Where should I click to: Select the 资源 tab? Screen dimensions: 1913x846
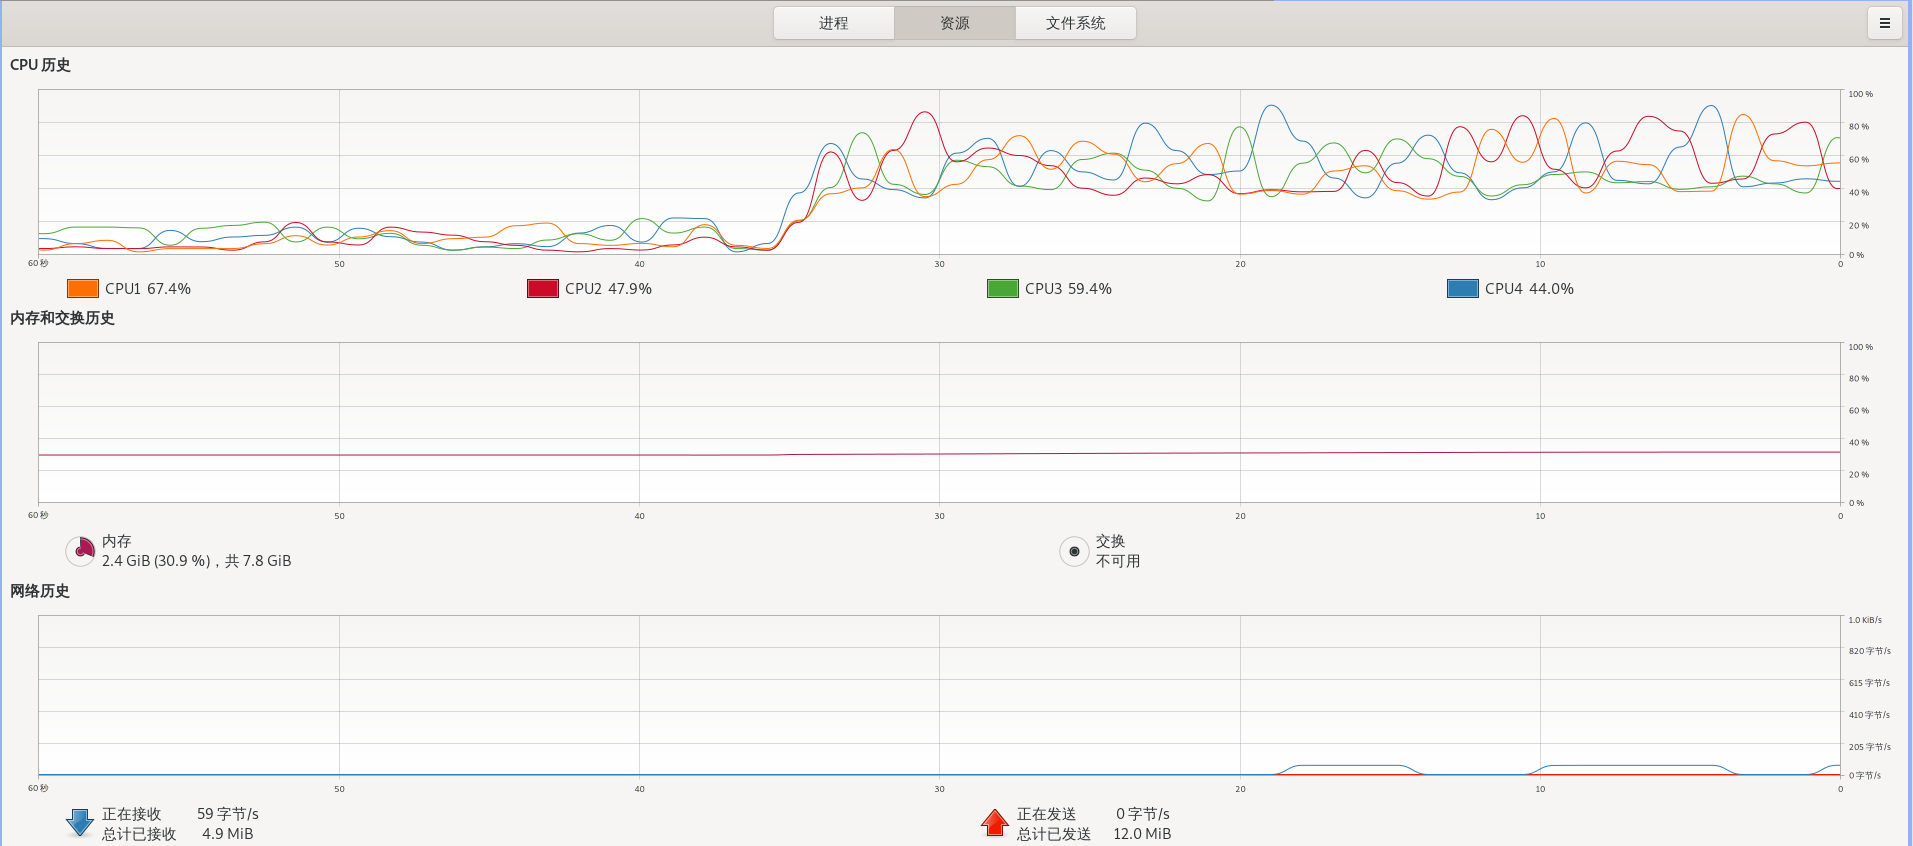point(955,23)
